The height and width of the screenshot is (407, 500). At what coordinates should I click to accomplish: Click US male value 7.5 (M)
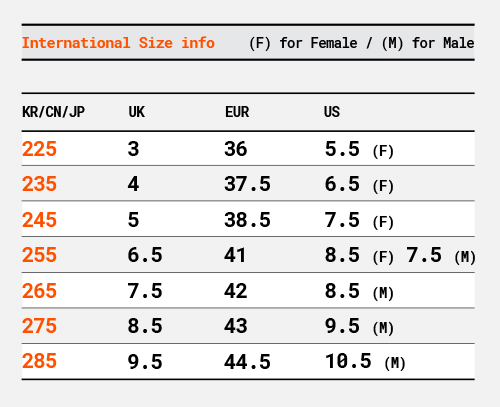[441, 256]
